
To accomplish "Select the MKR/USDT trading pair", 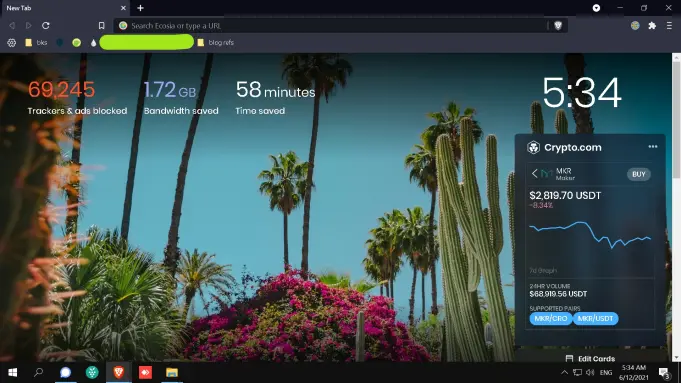I will (x=595, y=319).
